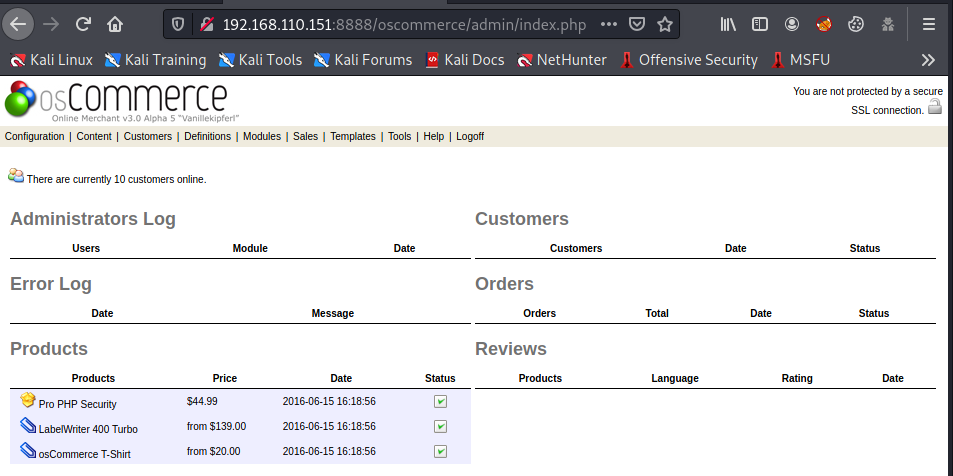
Task: Open the Firefox account icon
Action: [x=792, y=24]
